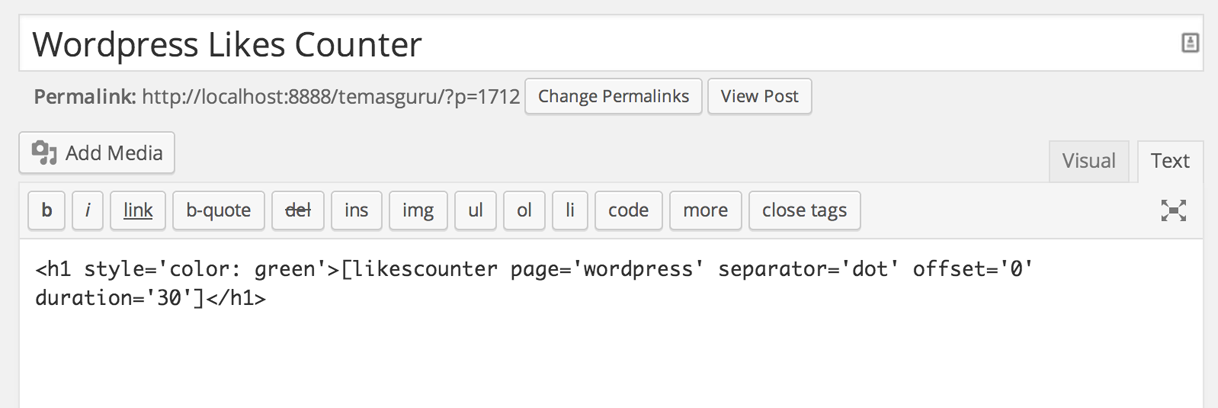Click the icon inside the title field
Screen dimensions: 1218x408
pos(1189,43)
